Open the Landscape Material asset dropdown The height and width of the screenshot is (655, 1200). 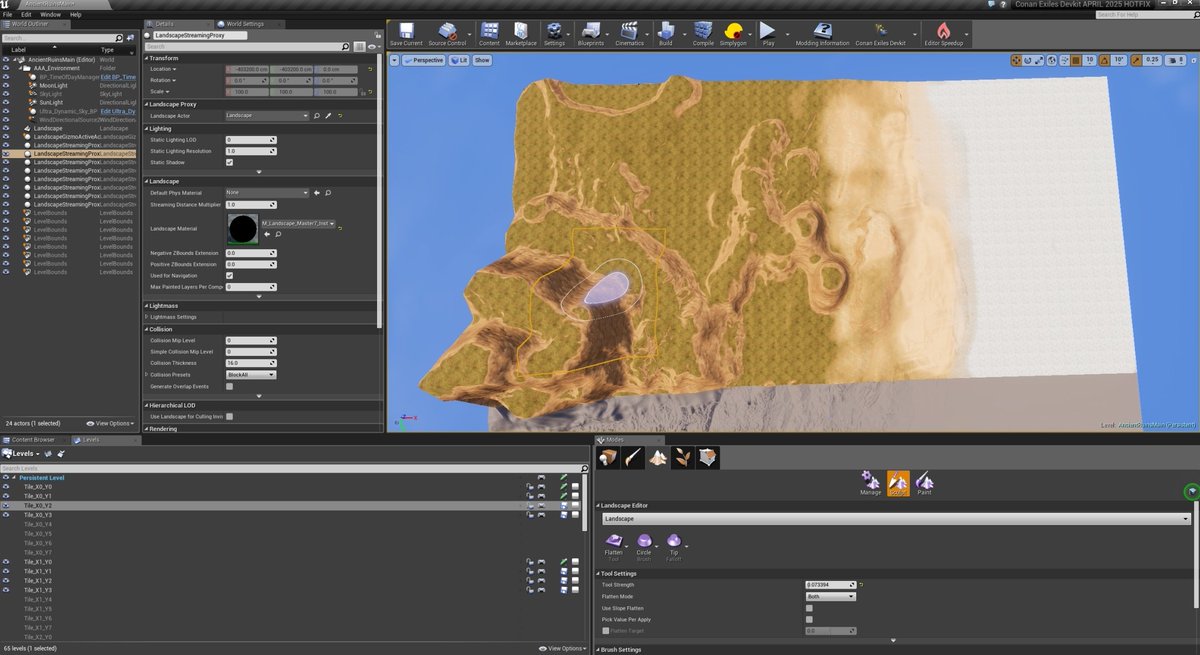click(298, 224)
